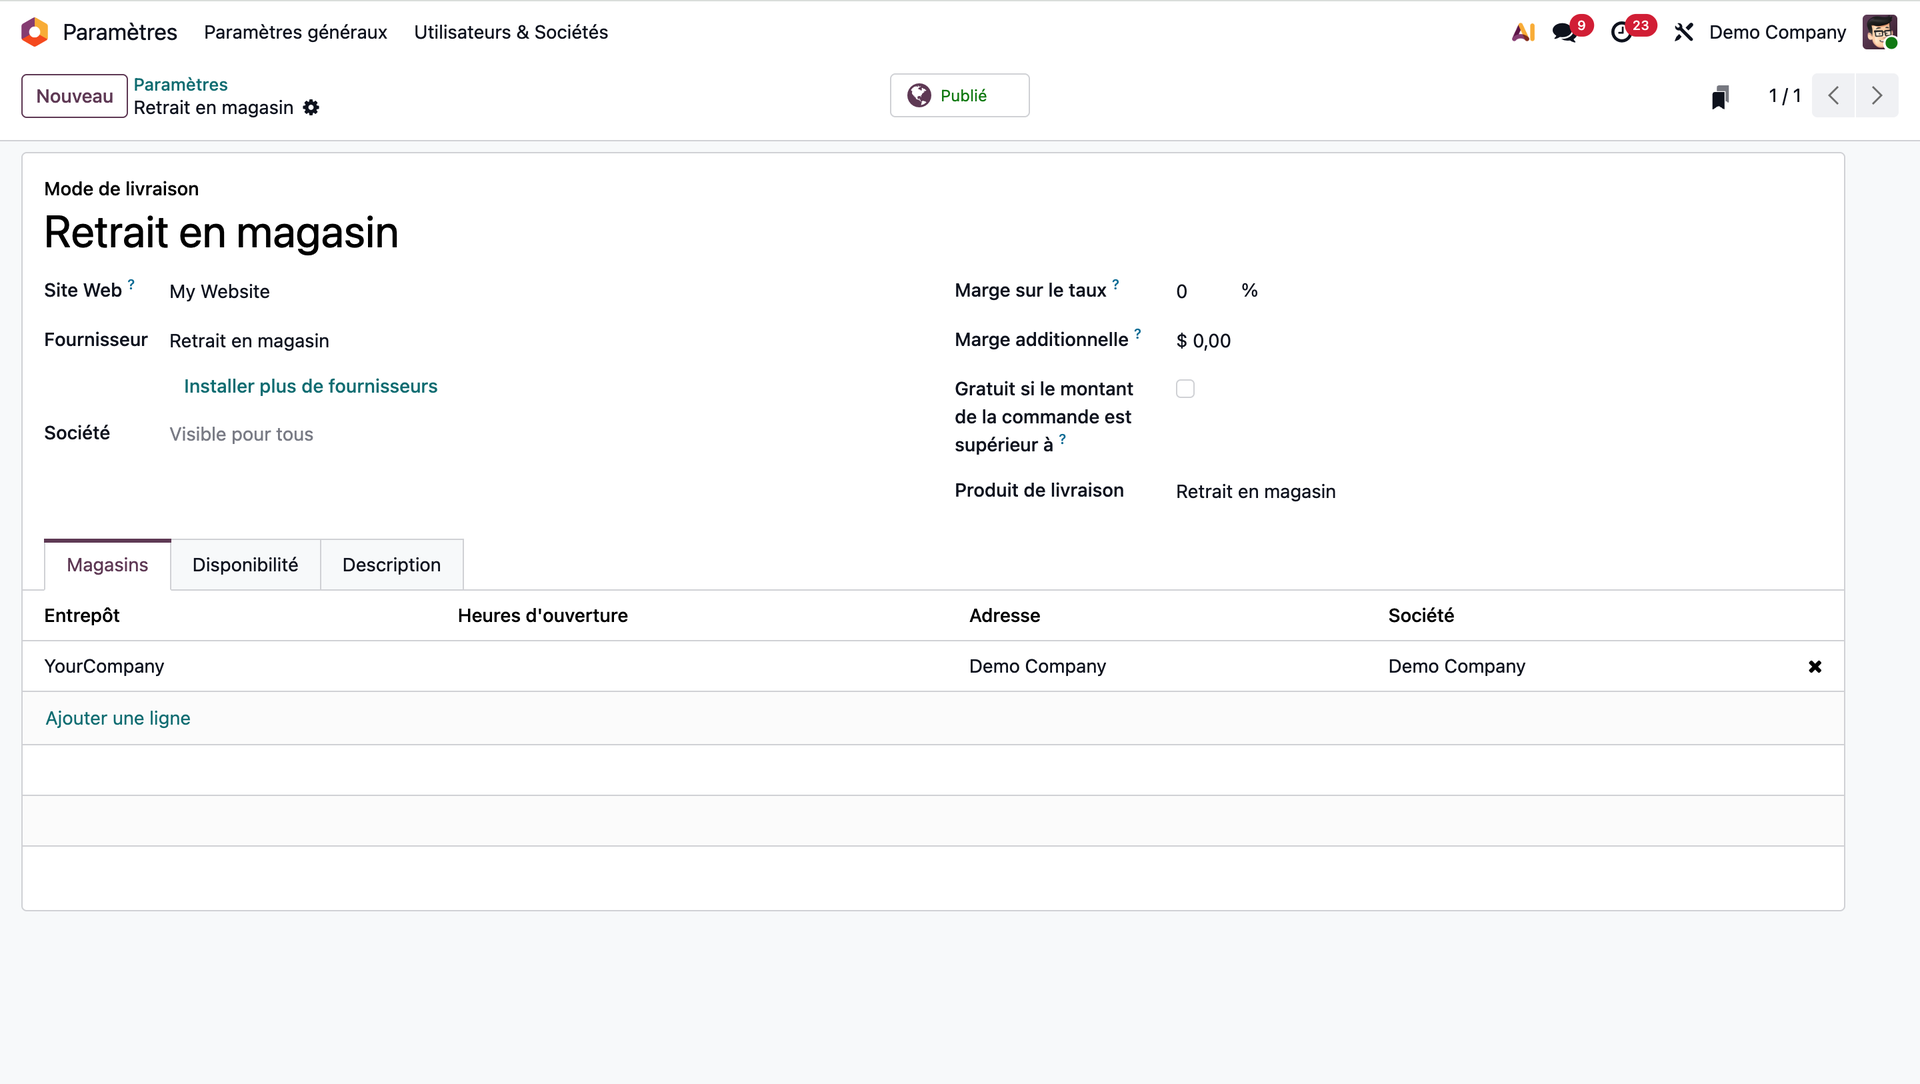Delete the YourCompany warehouse row
The height and width of the screenshot is (1084, 1920).
1815,667
